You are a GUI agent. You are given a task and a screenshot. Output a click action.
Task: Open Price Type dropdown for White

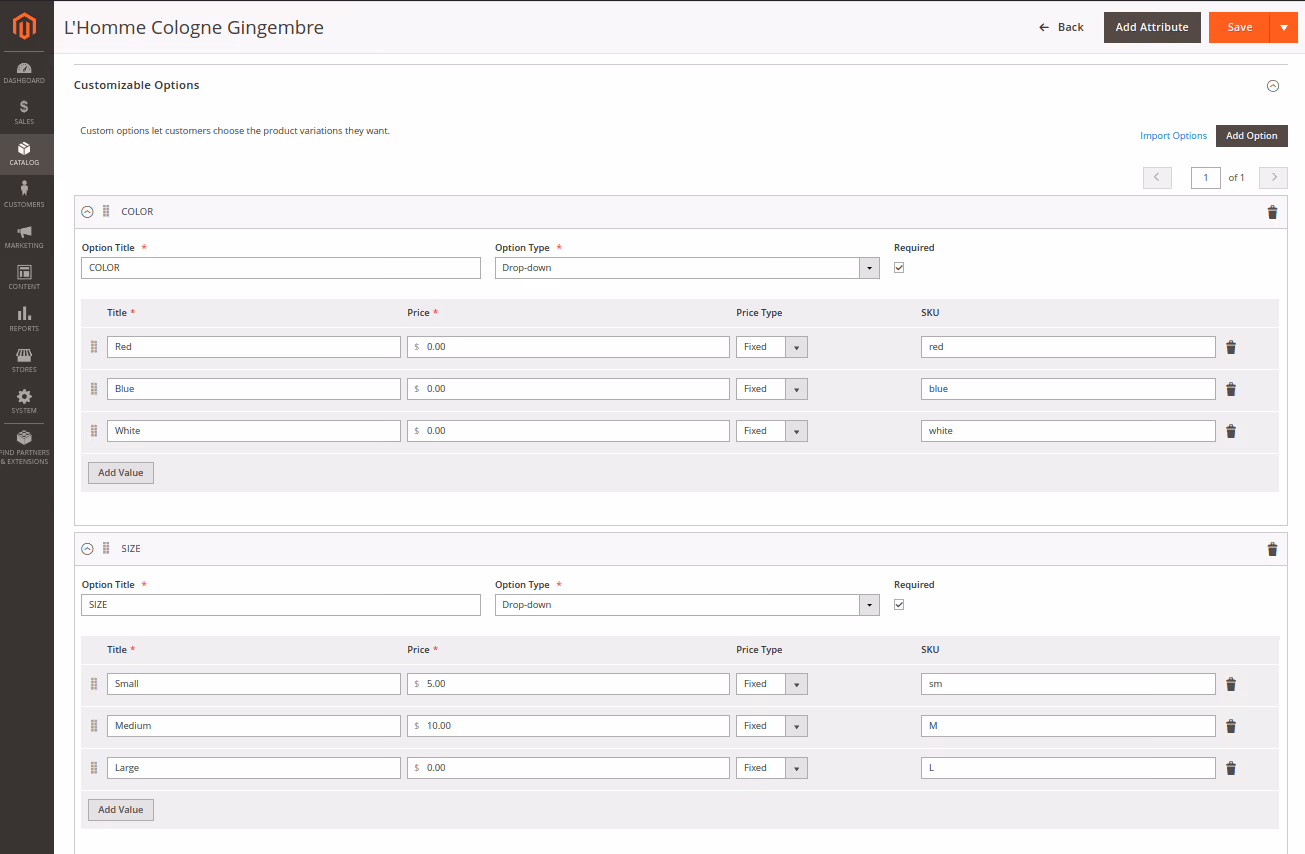click(x=772, y=431)
